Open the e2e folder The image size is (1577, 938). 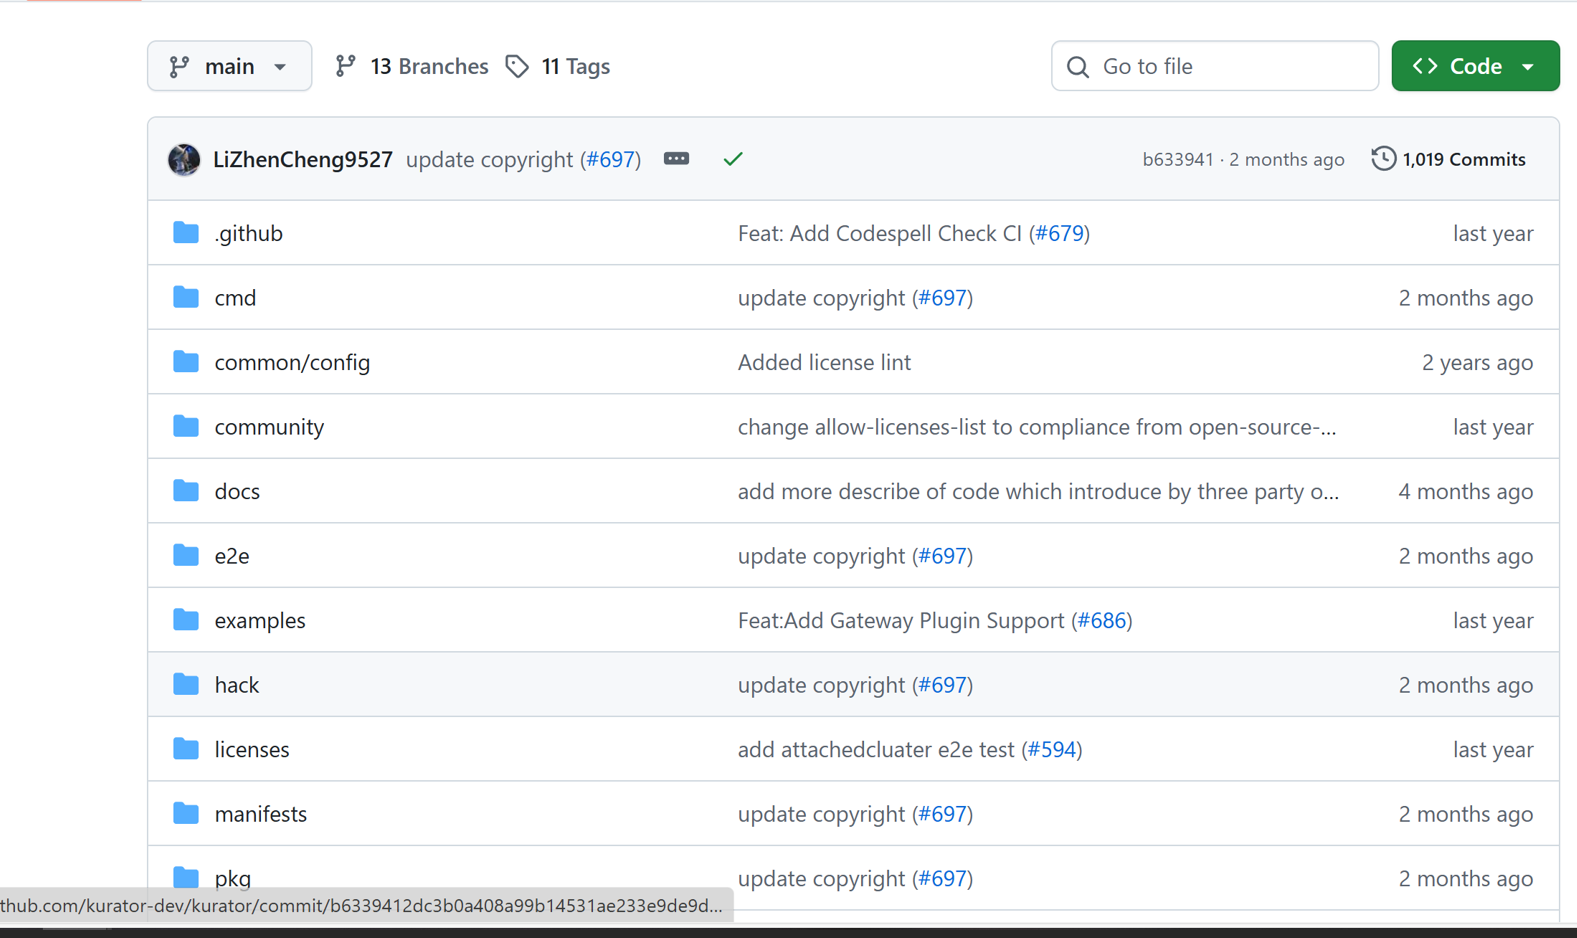click(x=232, y=556)
